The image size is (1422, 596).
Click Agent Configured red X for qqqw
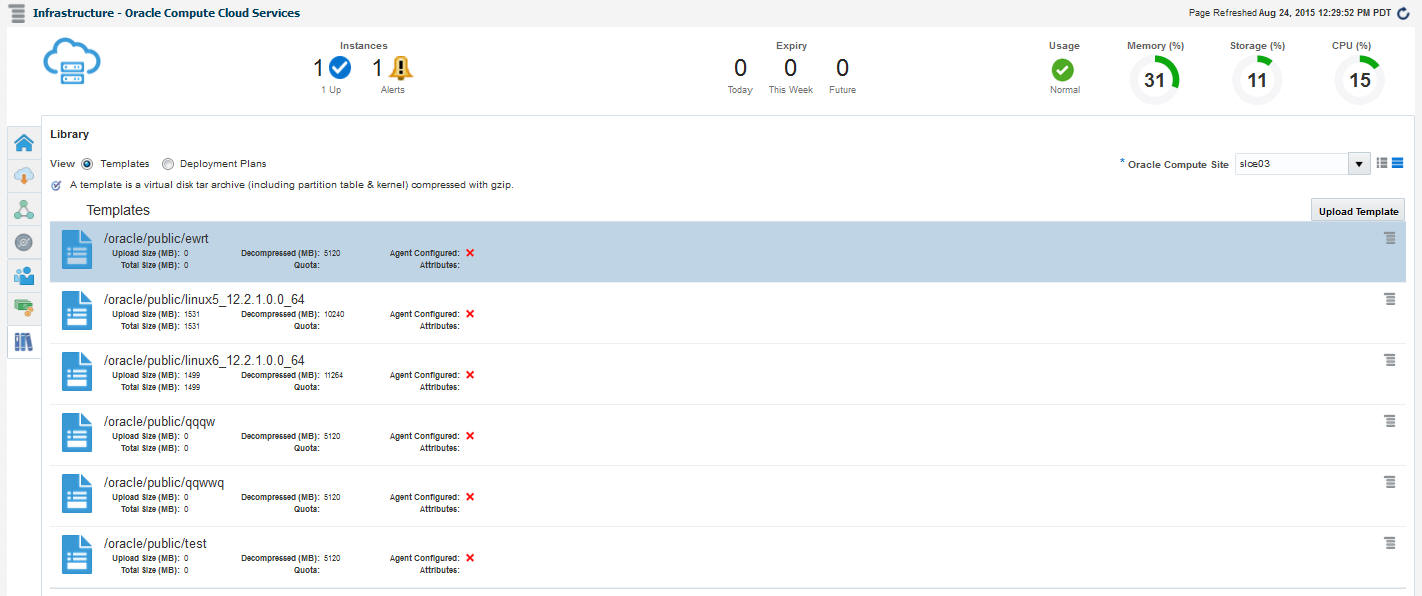coord(470,436)
